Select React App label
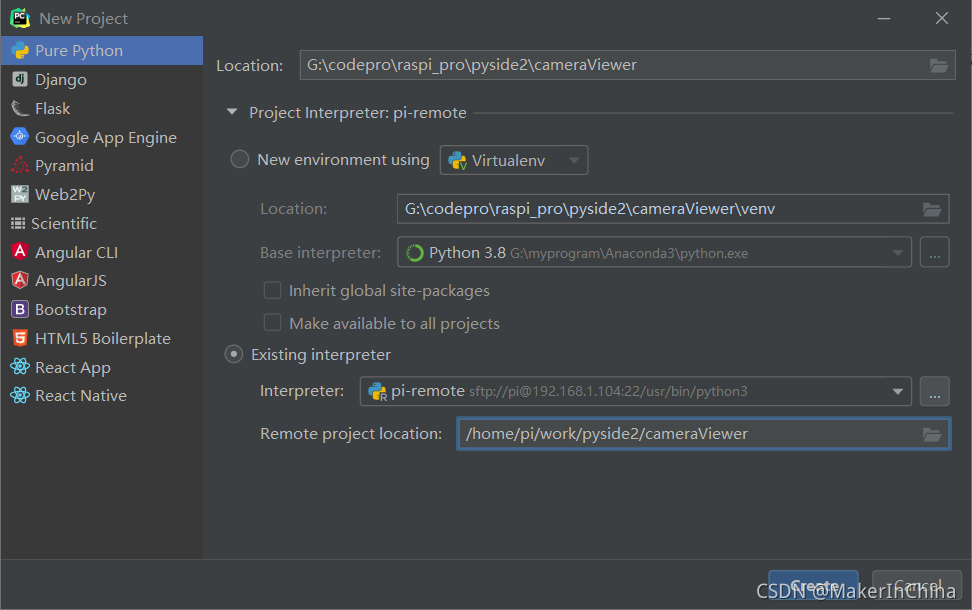Screen dimensions: 972x610 tap(73, 368)
